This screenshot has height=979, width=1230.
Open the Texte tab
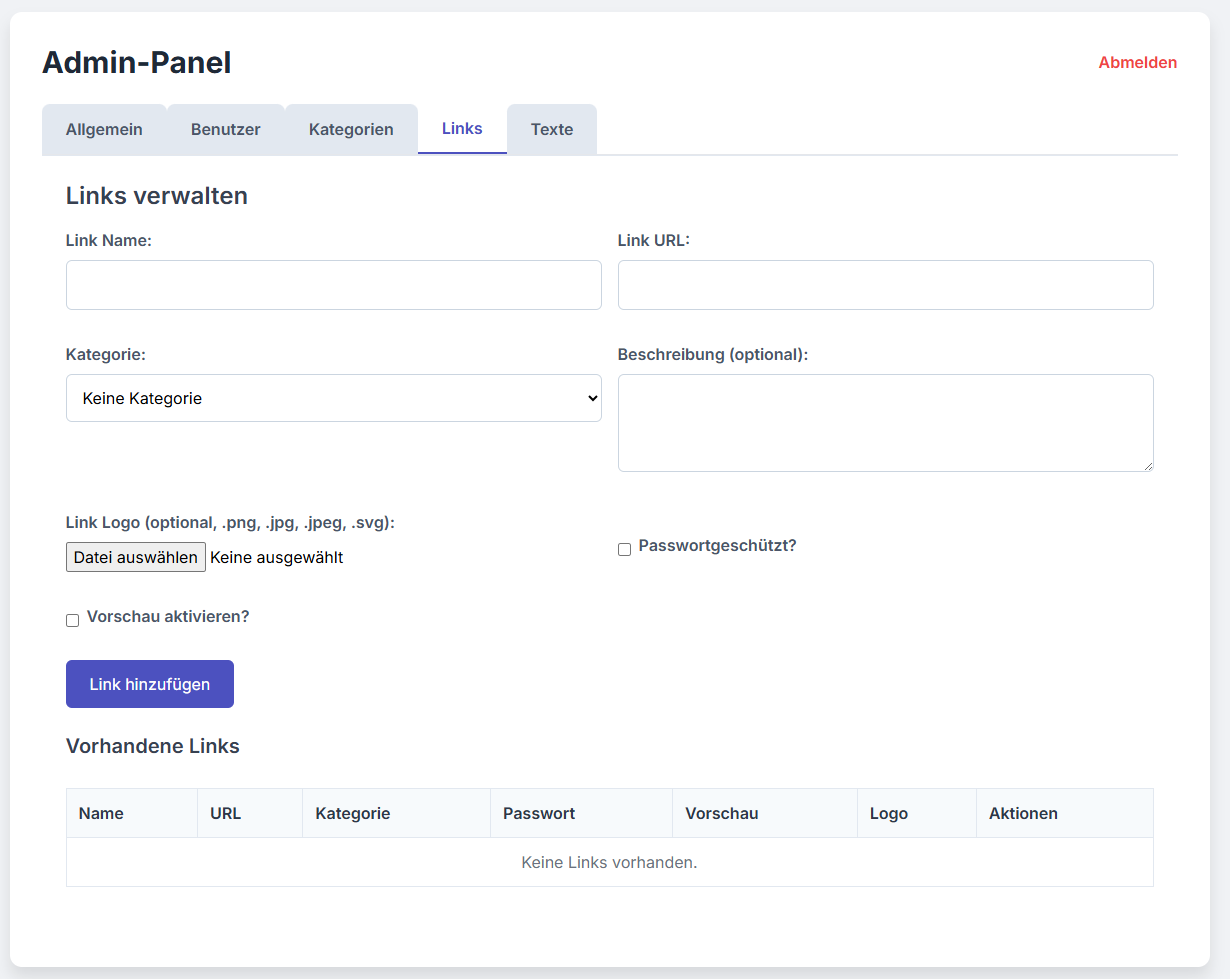551,128
